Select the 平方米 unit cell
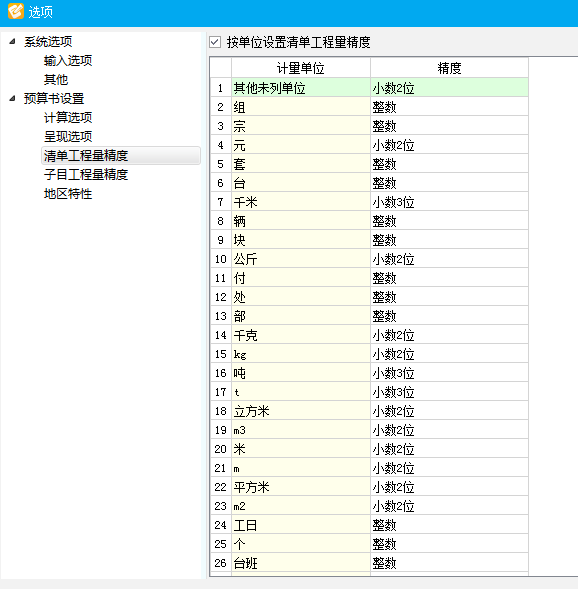 point(301,487)
